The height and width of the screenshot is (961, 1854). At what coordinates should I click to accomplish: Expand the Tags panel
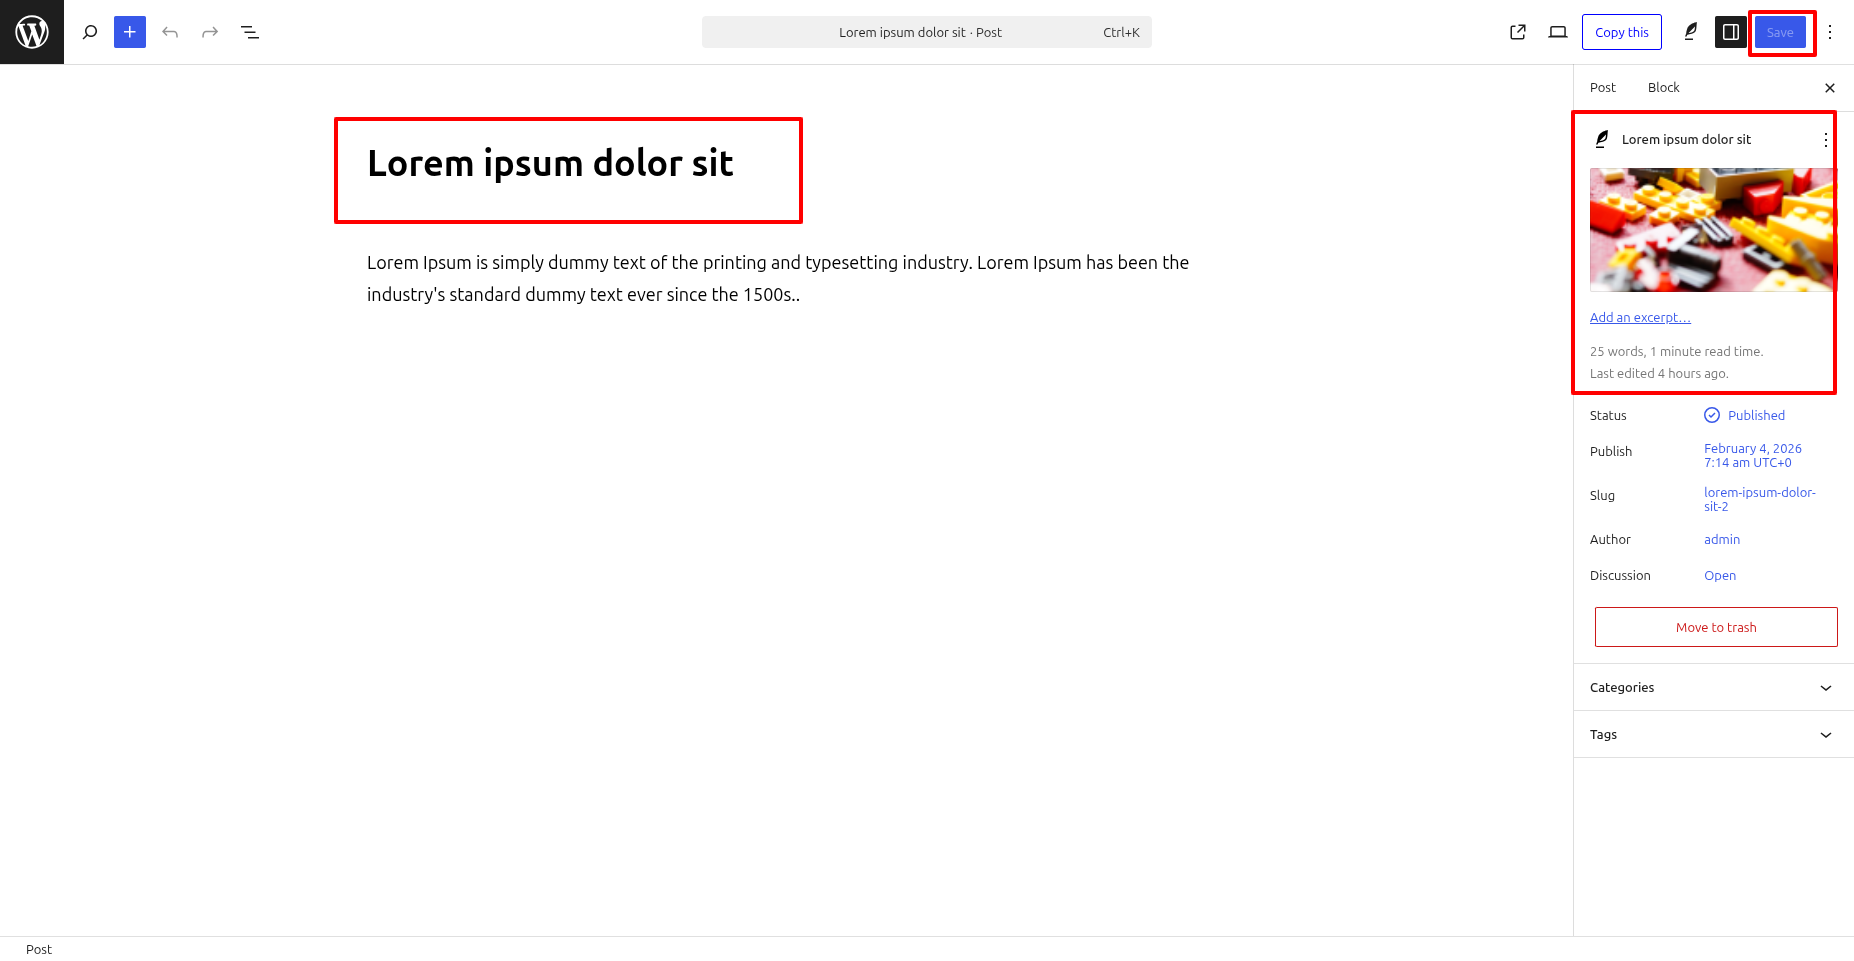click(1714, 734)
